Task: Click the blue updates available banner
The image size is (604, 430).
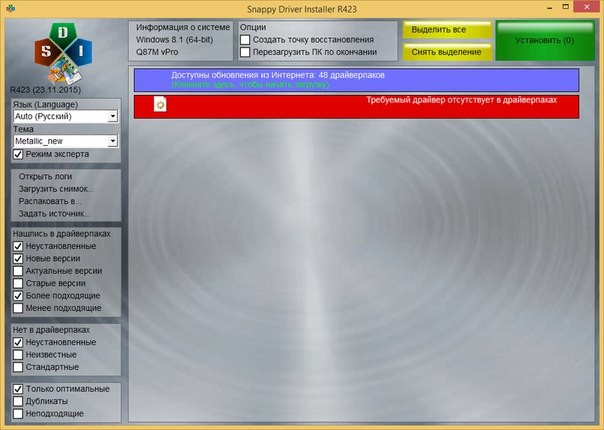Action: pyautogui.click(x=356, y=80)
